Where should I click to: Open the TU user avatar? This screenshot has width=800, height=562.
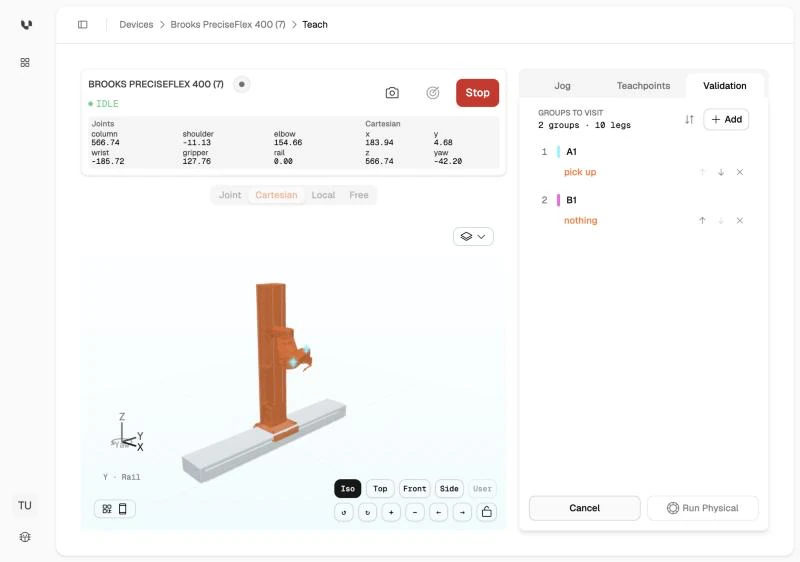click(x=25, y=505)
